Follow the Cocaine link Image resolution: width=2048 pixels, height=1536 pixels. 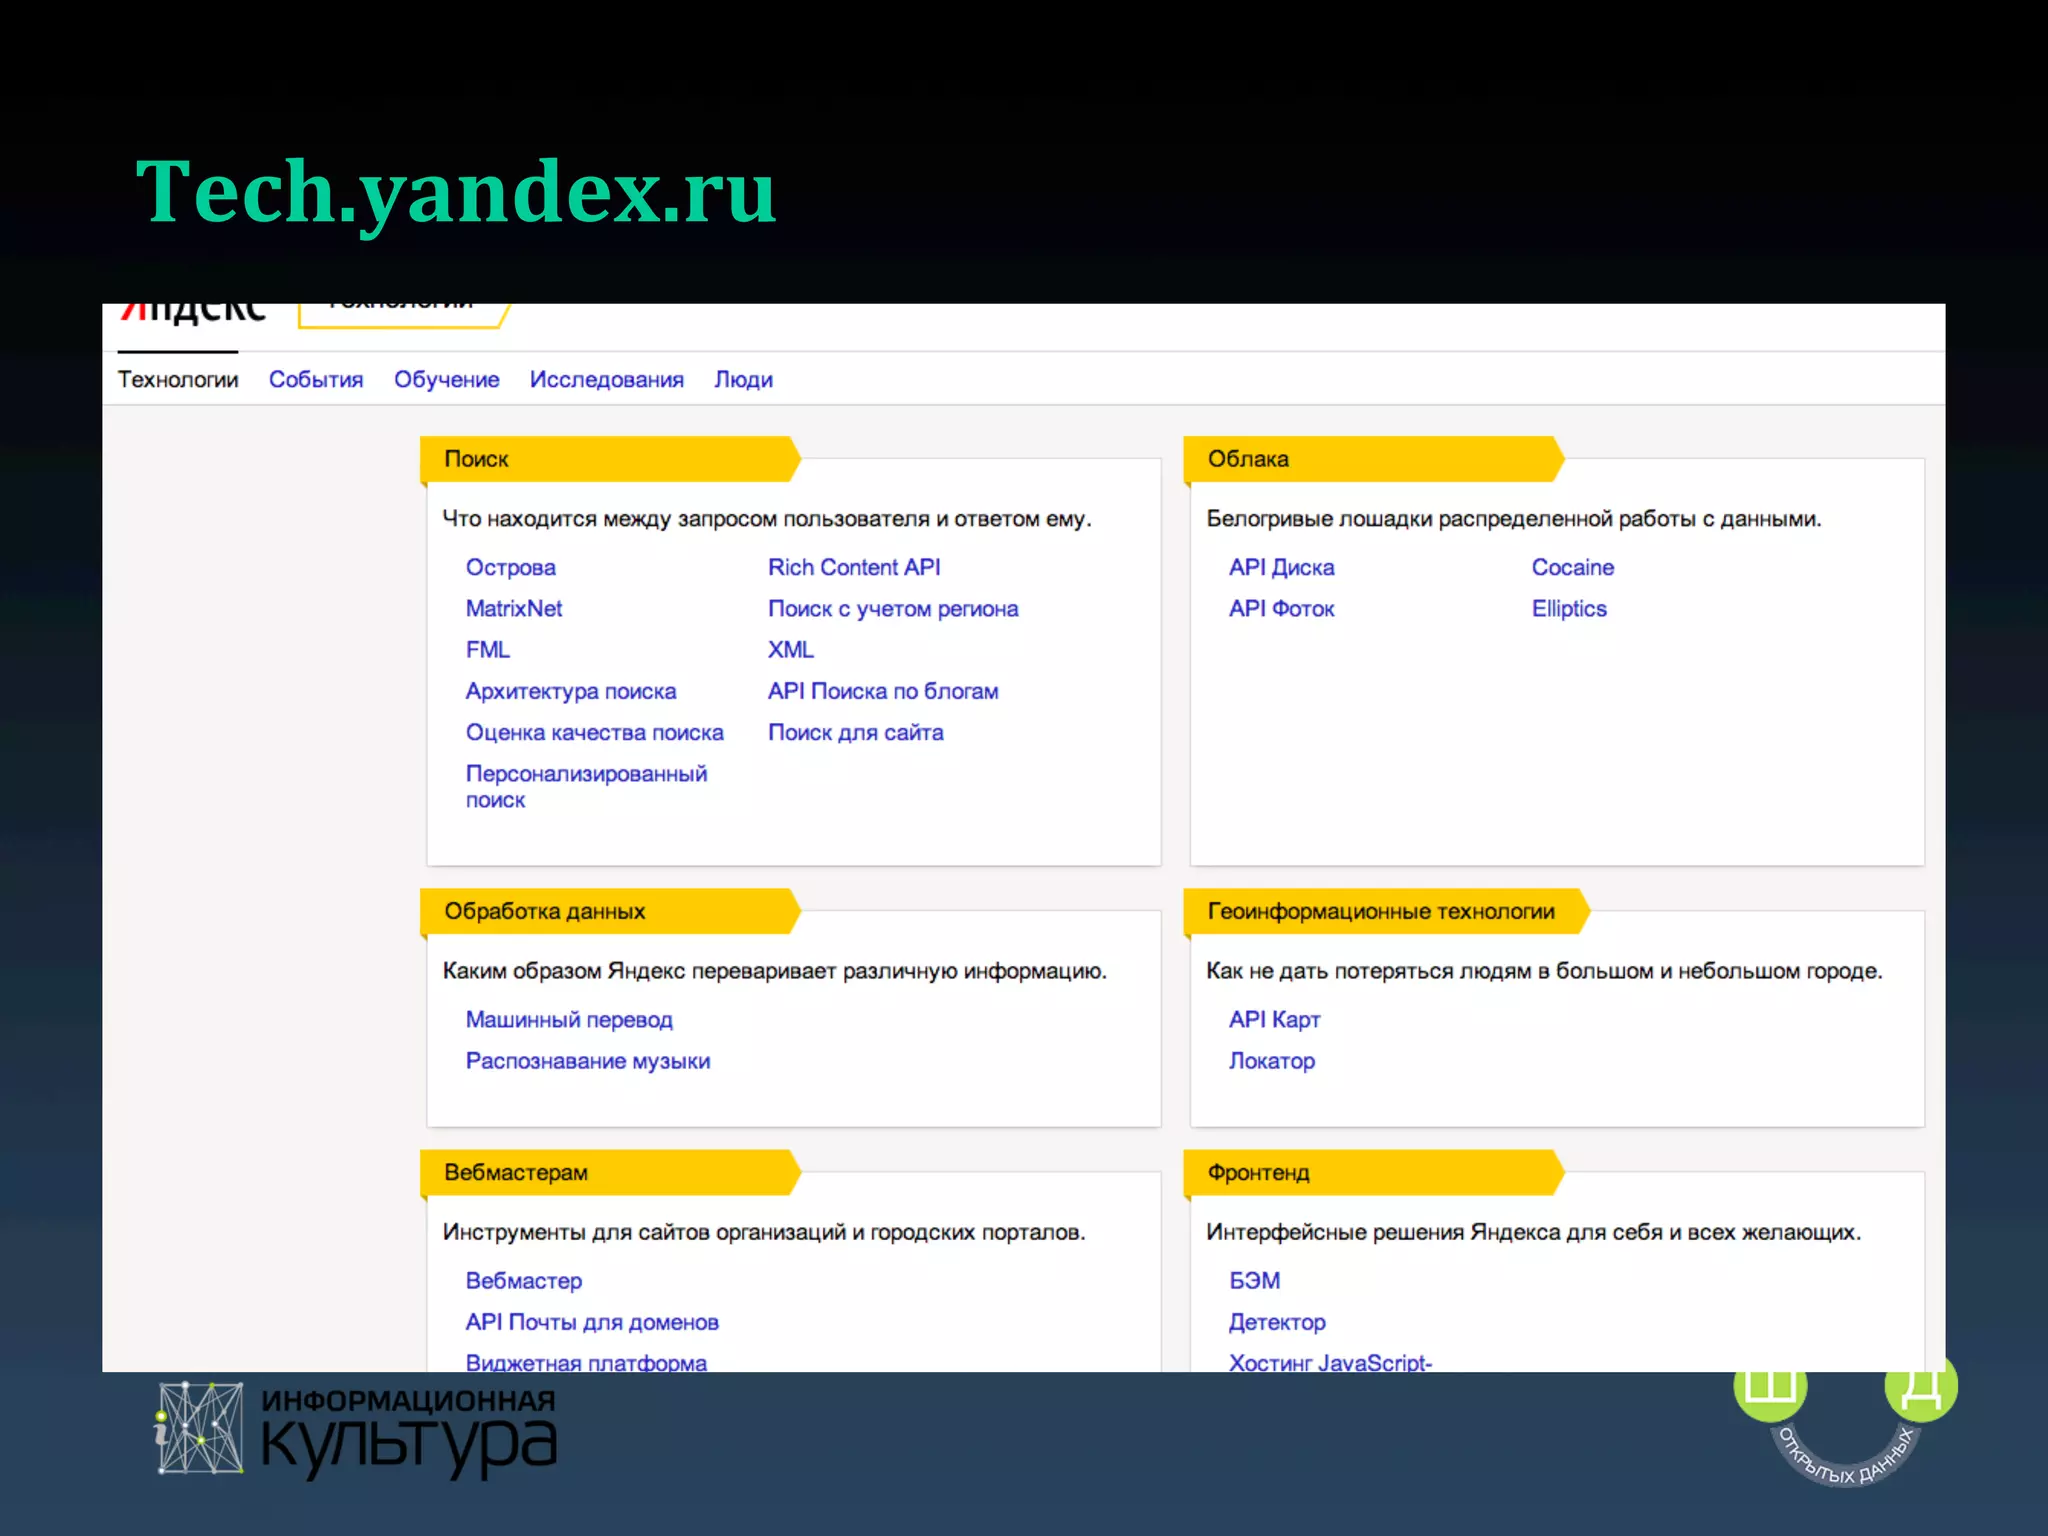(1573, 568)
